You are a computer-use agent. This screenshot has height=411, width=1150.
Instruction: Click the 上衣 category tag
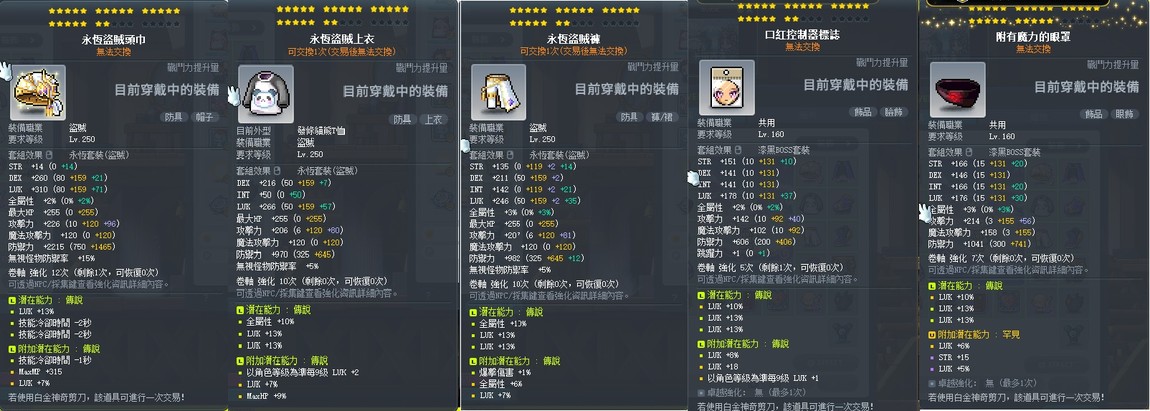click(x=433, y=119)
